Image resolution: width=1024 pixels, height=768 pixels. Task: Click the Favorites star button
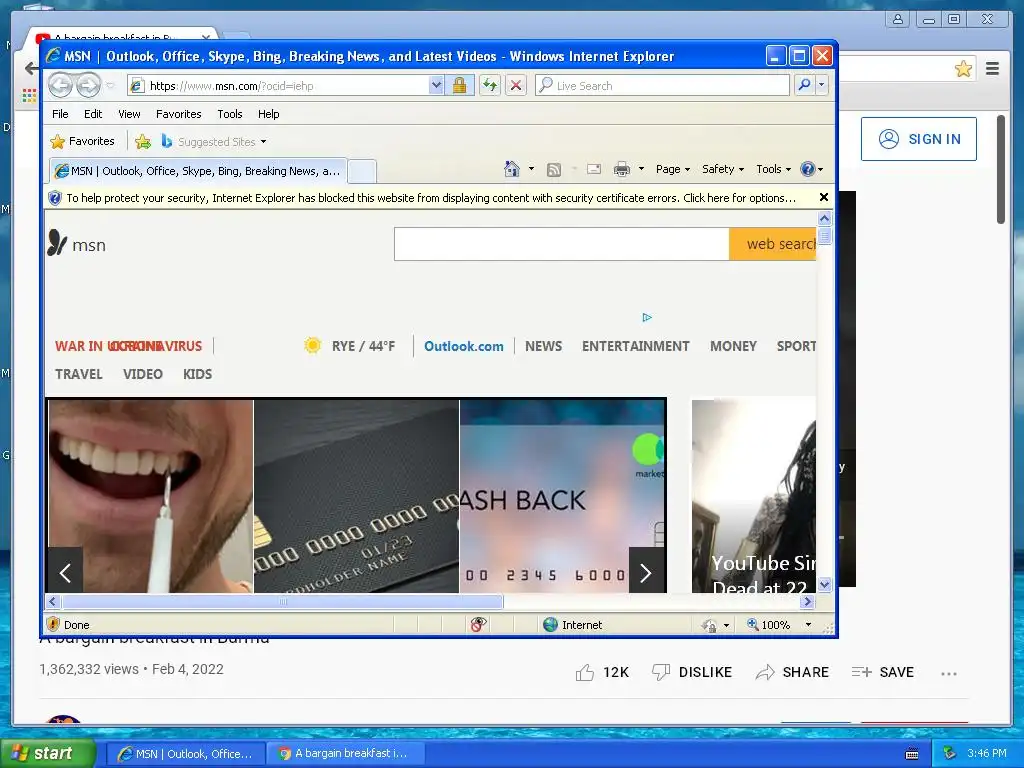coord(83,141)
